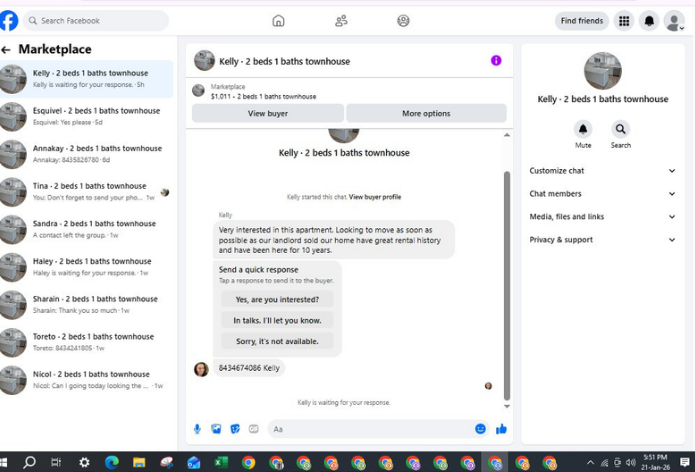Screen dimensions: 695x472
Task: Attach a photo with image icon
Action: pyautogui.click(x=216, y=429)
